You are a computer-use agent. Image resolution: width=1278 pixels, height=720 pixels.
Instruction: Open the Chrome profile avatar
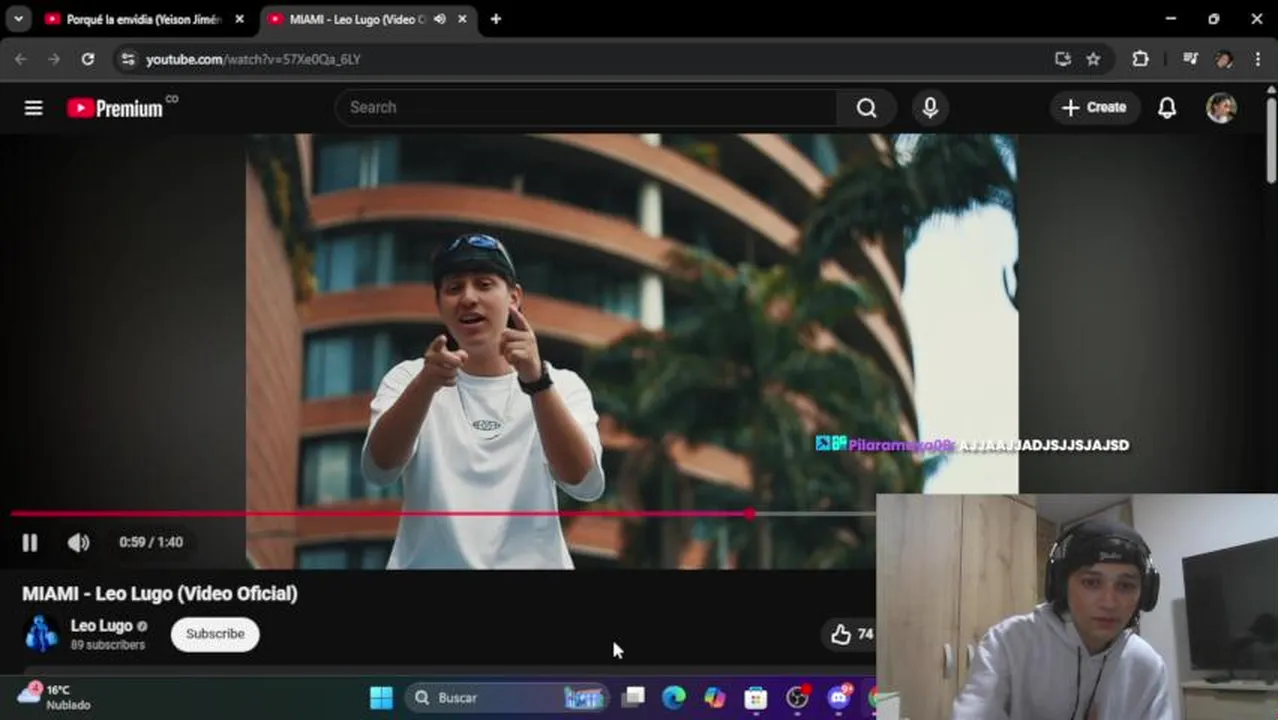tap(1224, 59)
